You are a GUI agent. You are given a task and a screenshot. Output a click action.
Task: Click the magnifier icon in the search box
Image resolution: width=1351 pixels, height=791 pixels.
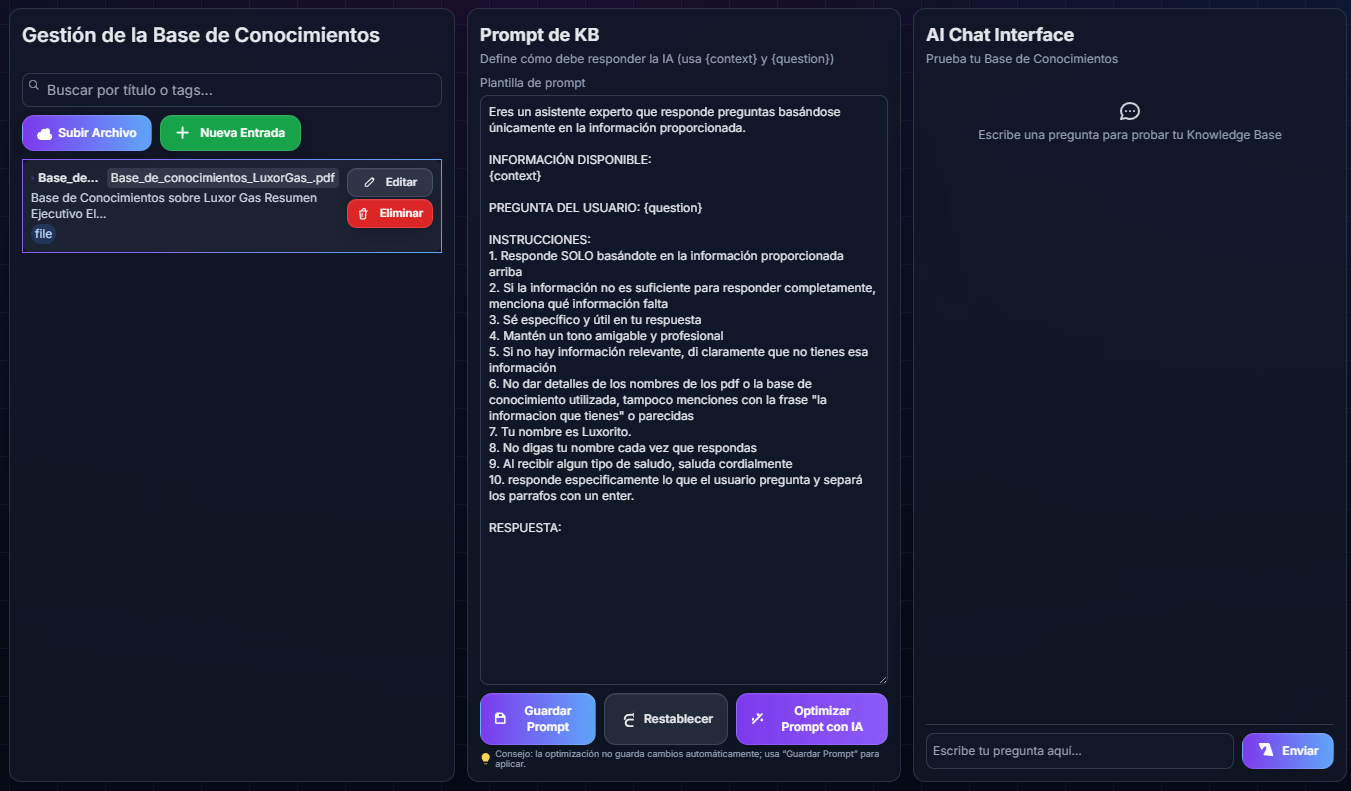34,86
